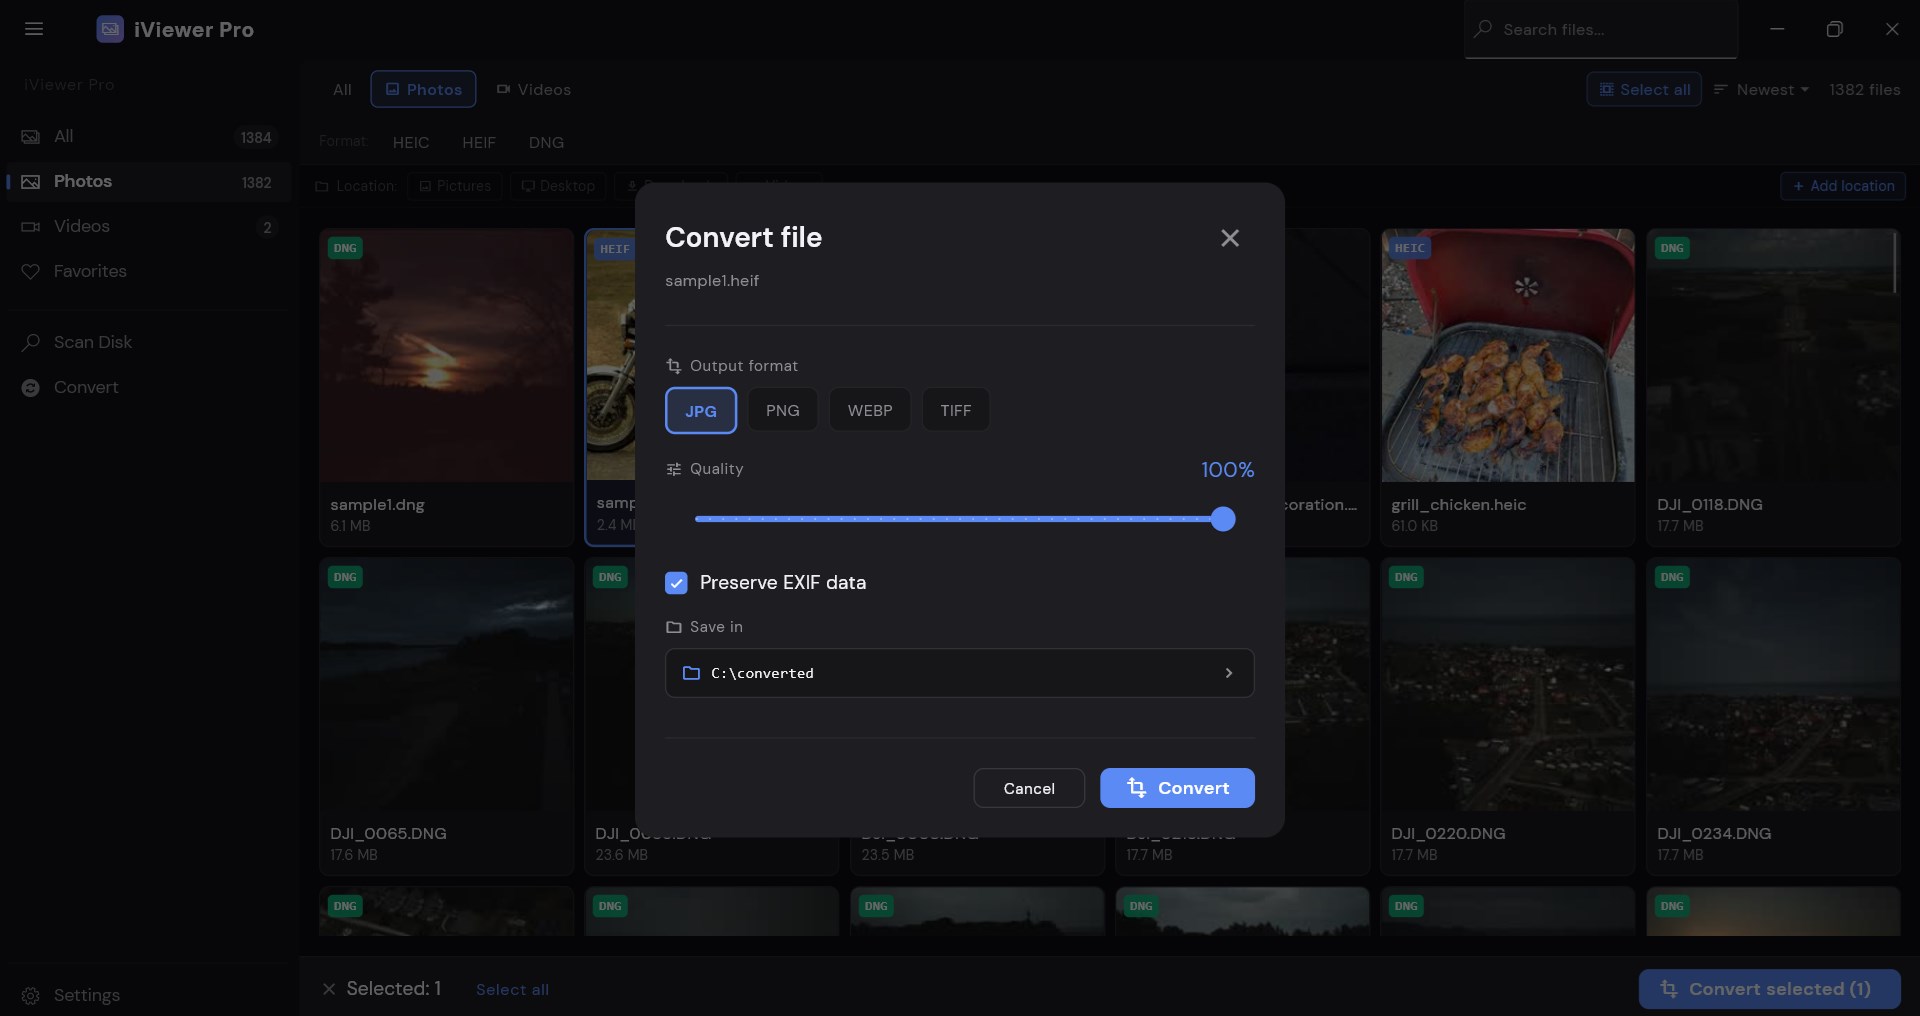
Task: Open the hamburger menu icon
Action: tap(34, 29)
